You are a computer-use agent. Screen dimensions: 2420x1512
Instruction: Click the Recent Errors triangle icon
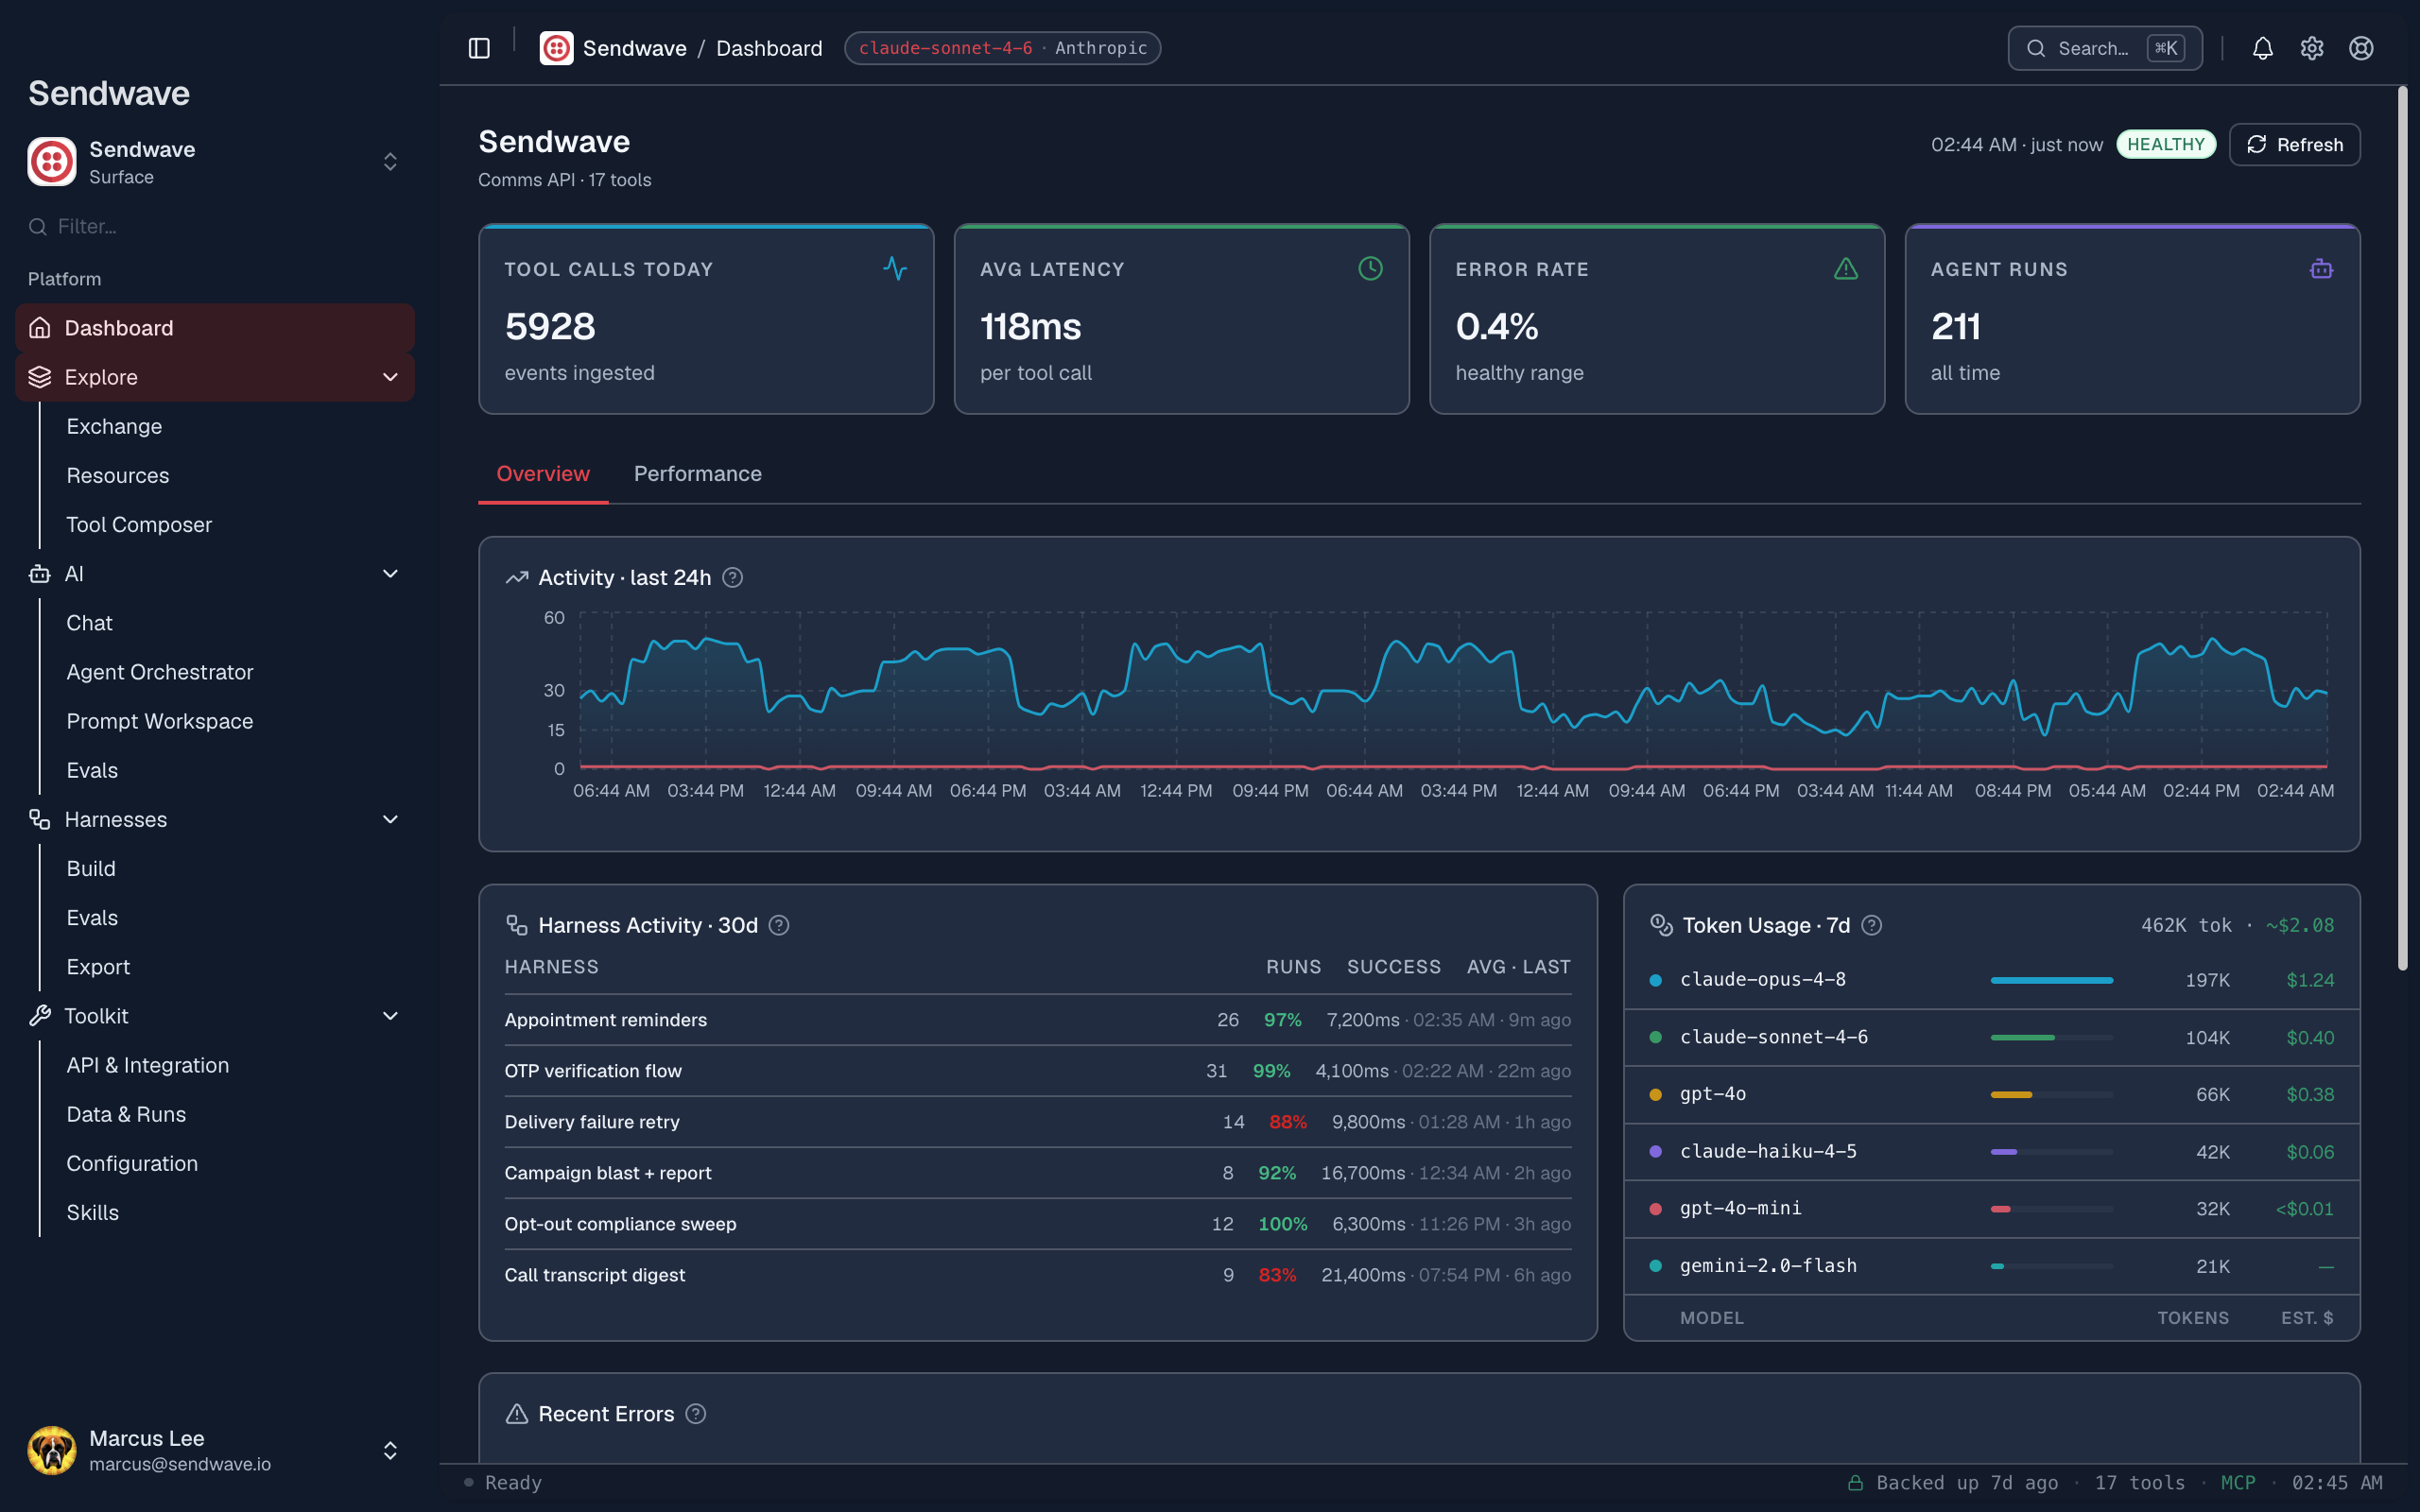[517, 1414]
